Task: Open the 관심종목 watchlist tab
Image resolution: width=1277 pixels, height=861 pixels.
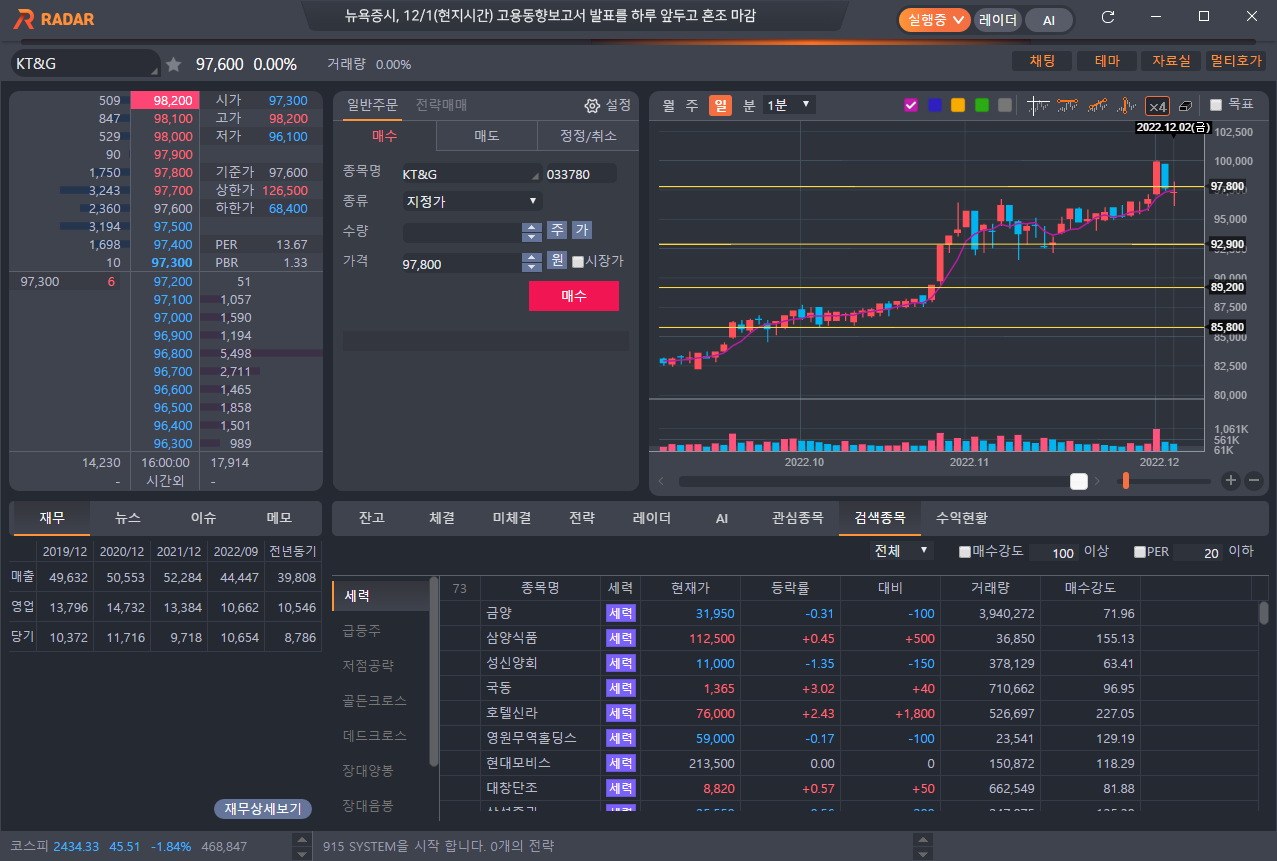Action: pyautogui.click(x=797, y=518)
